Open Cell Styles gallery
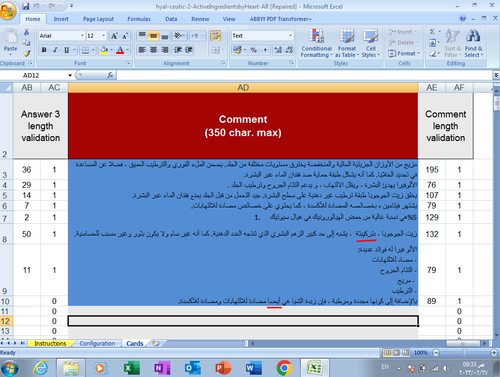500x377 pixels. (x=371, y=43)
